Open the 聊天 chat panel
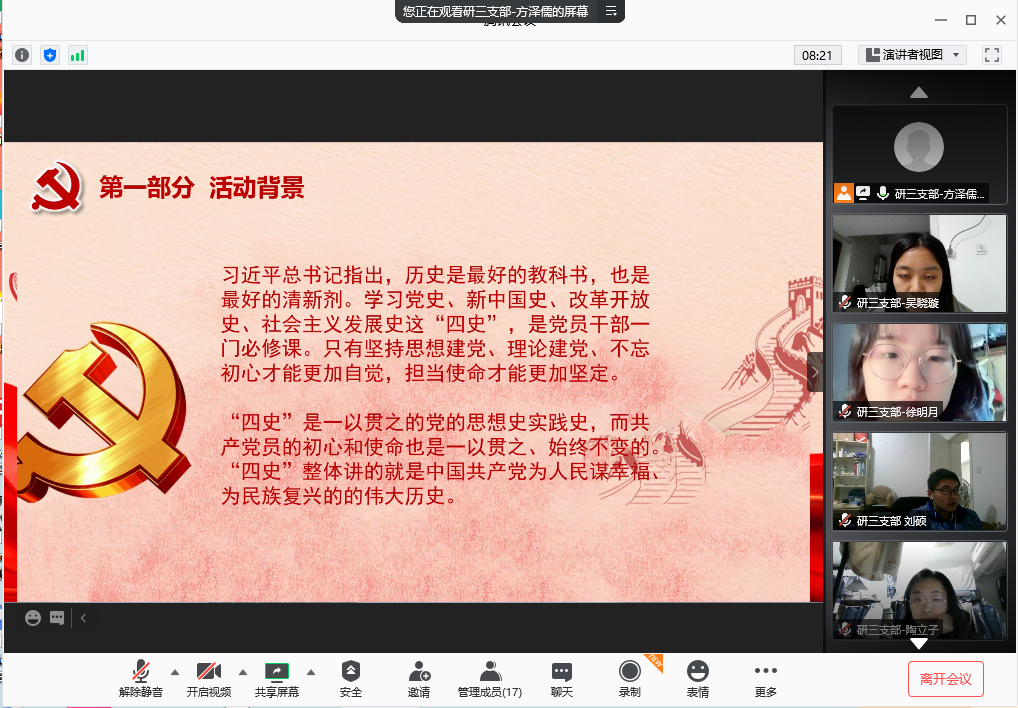Screen dimensions: 1018x708 pos(562,679)
